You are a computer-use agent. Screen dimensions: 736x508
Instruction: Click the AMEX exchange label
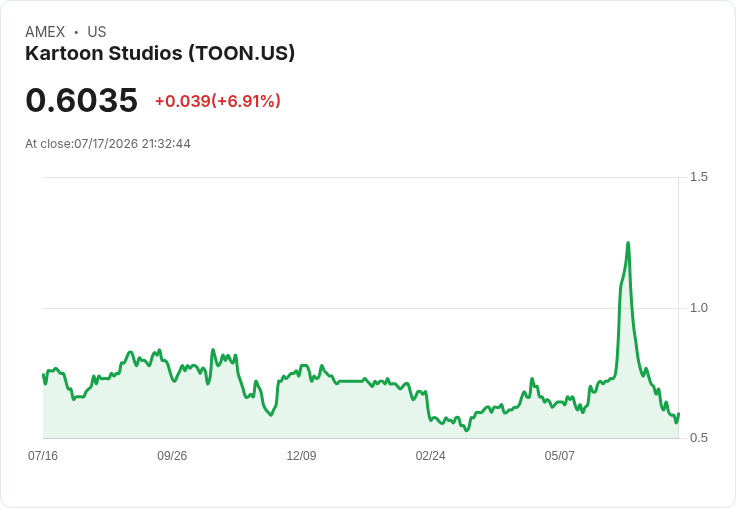(45, 32)
